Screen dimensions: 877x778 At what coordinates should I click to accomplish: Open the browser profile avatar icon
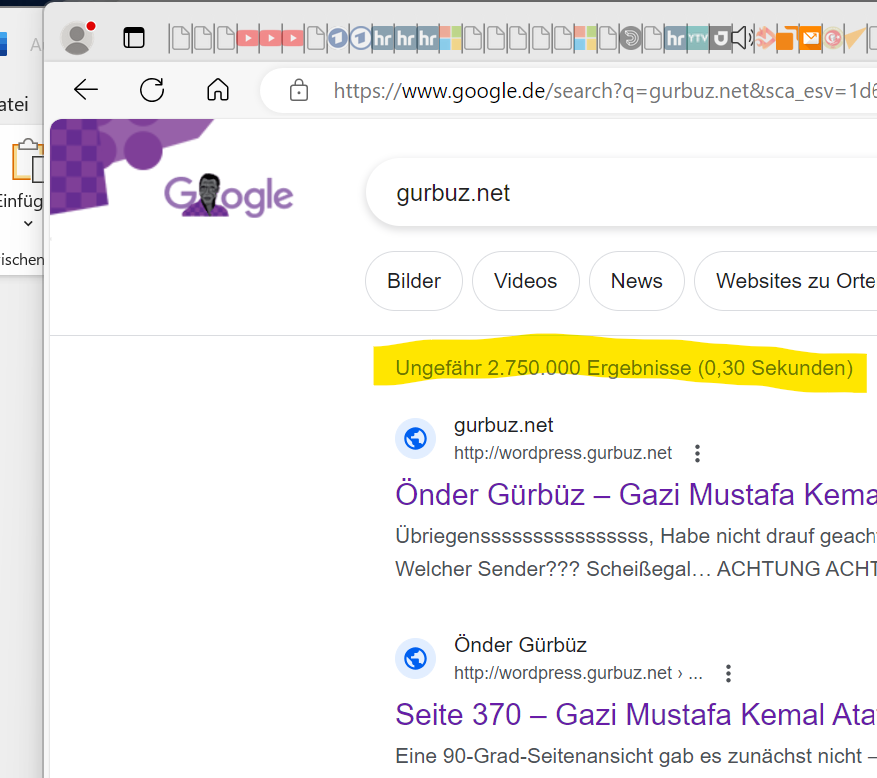click(77, 38)
